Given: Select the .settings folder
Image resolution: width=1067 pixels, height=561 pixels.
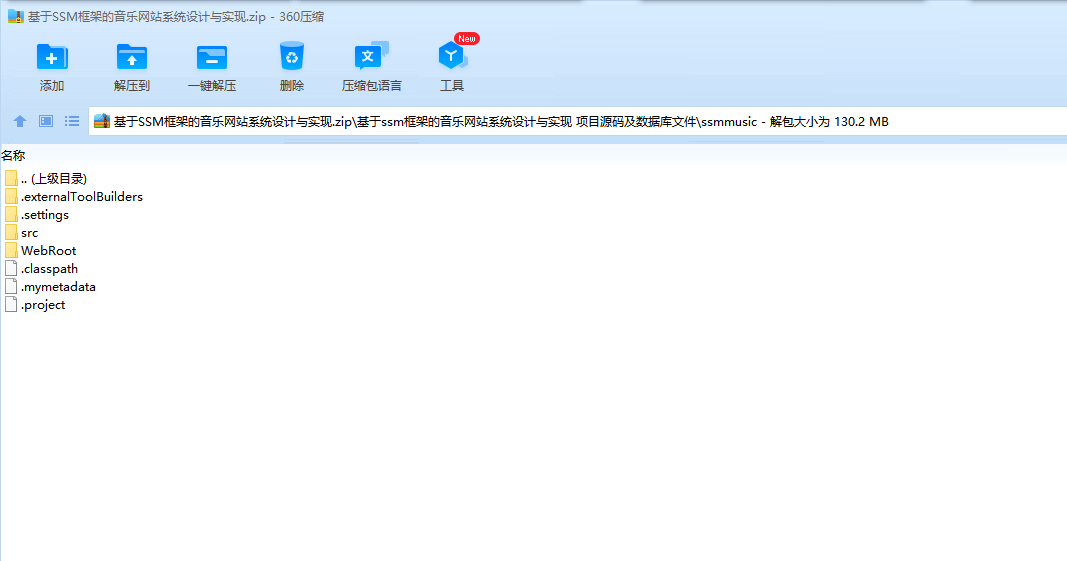Looking at the screenshot, I should pyautogui.click(x=45, y=214).
